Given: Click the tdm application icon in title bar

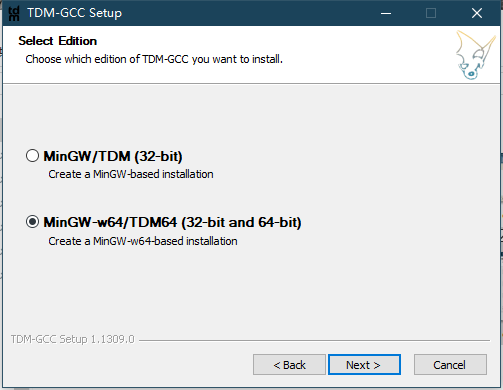Looking at the screenshot, I should click(x=14, y=13).
